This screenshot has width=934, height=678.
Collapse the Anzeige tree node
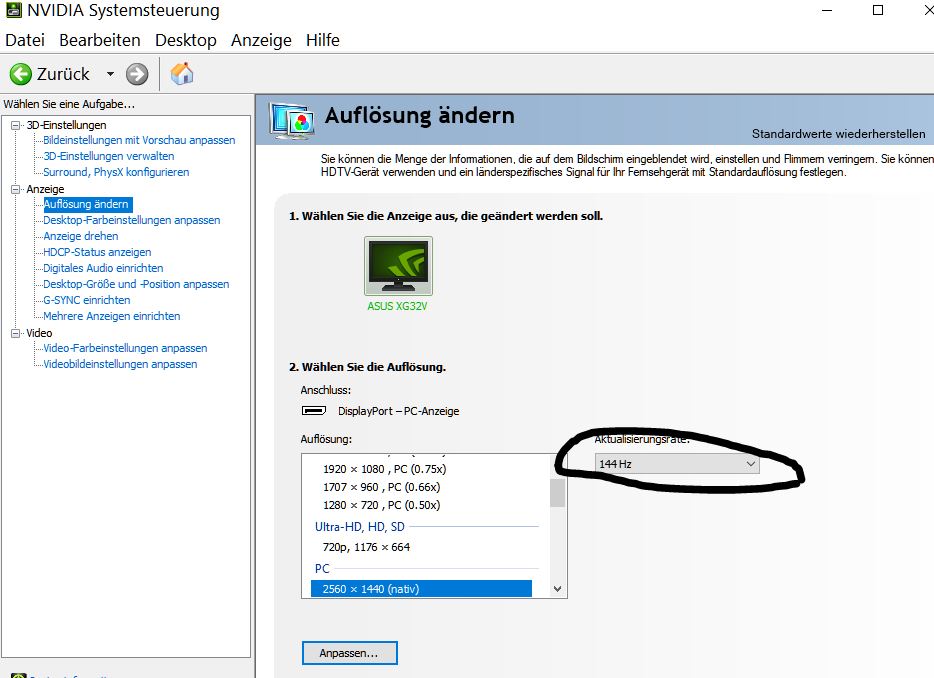coord(15,189)
